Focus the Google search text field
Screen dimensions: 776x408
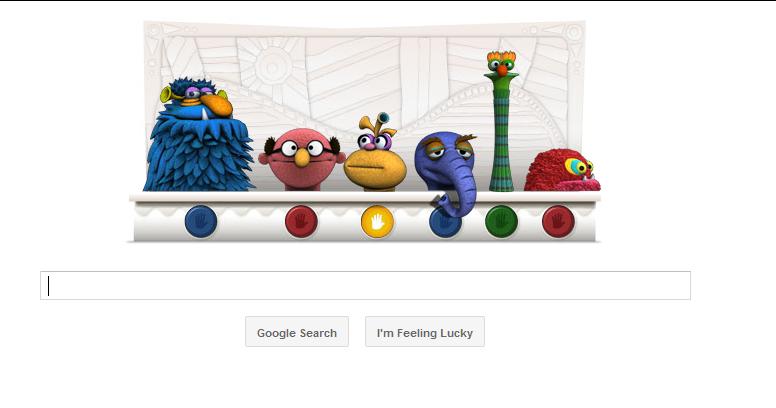pos(365,285)
